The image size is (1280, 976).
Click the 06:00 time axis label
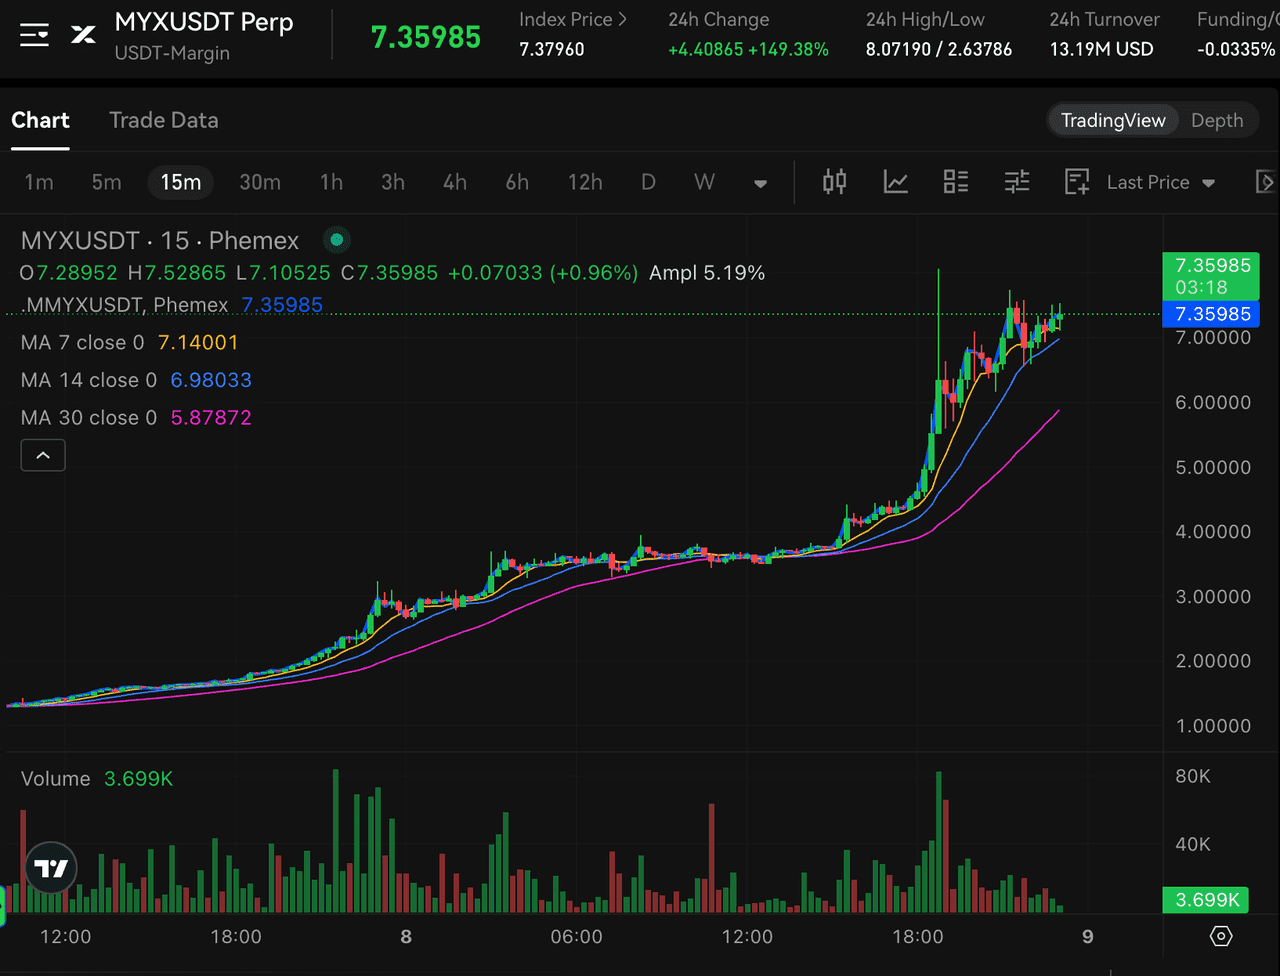(577, 937)
